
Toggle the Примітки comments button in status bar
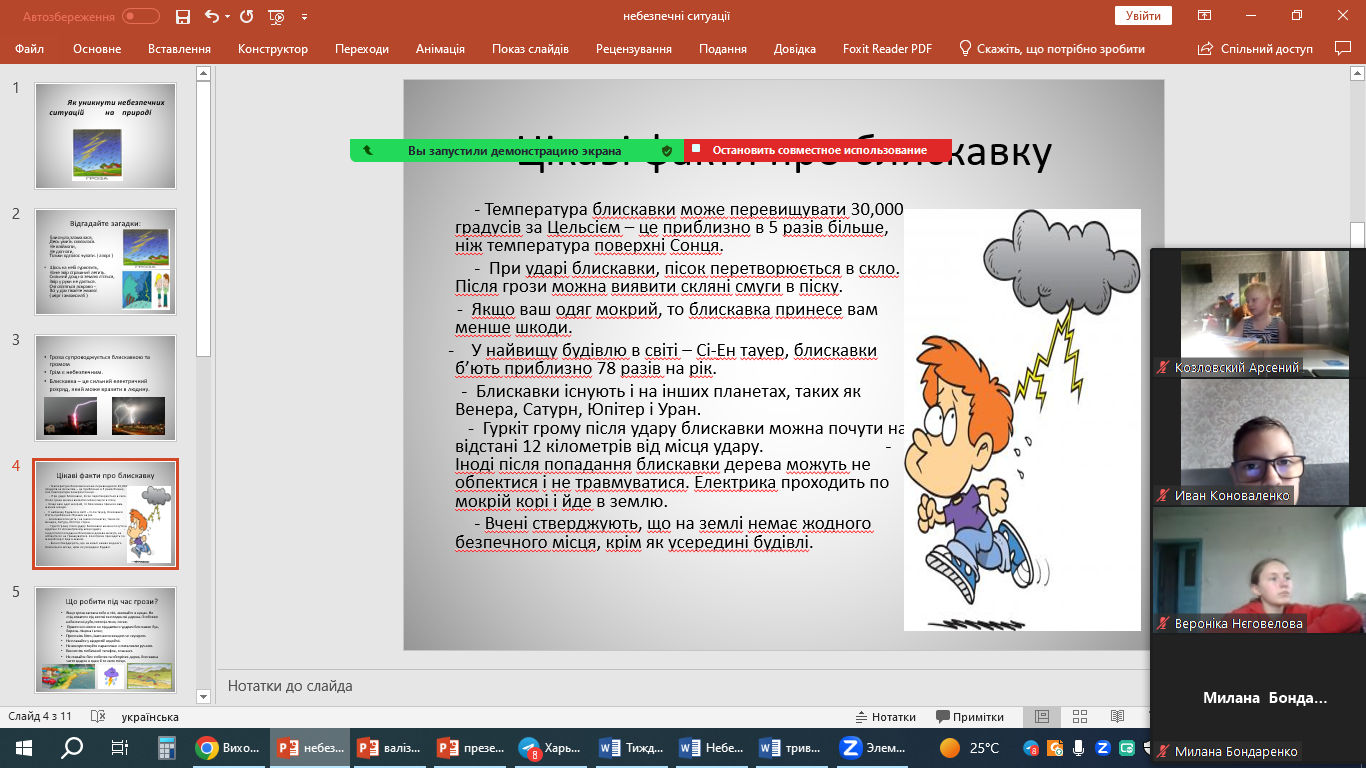970,717
